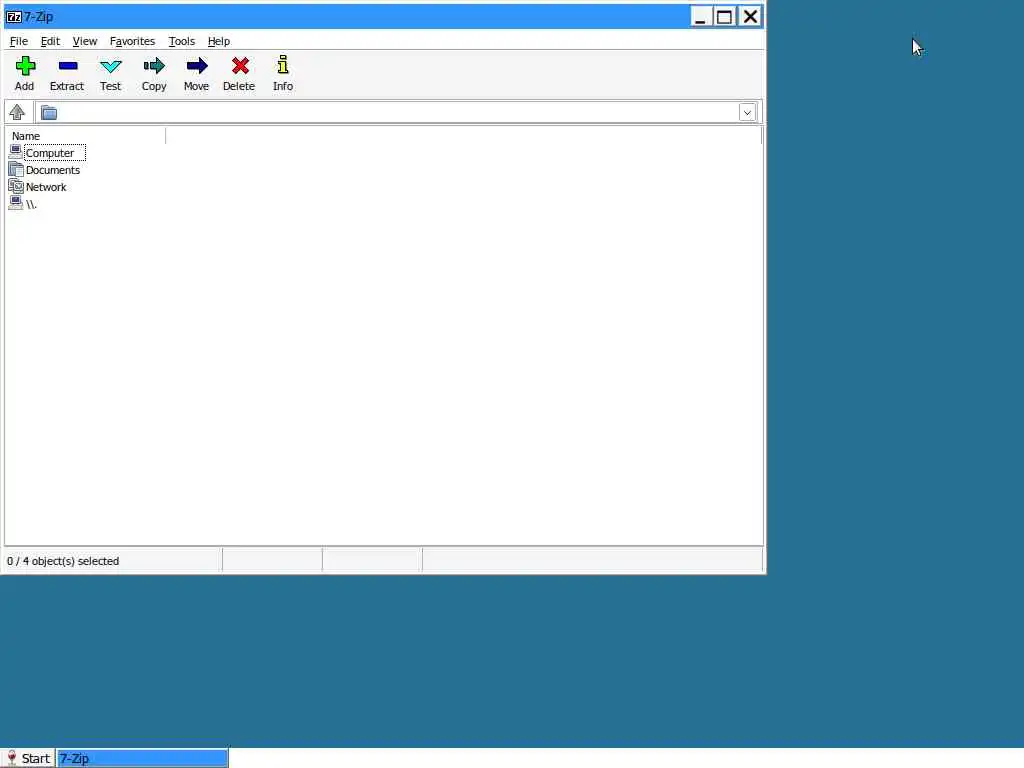Click the blue Extract toolbar icon
Viewport: 1024px width, 768px height.
67,66
